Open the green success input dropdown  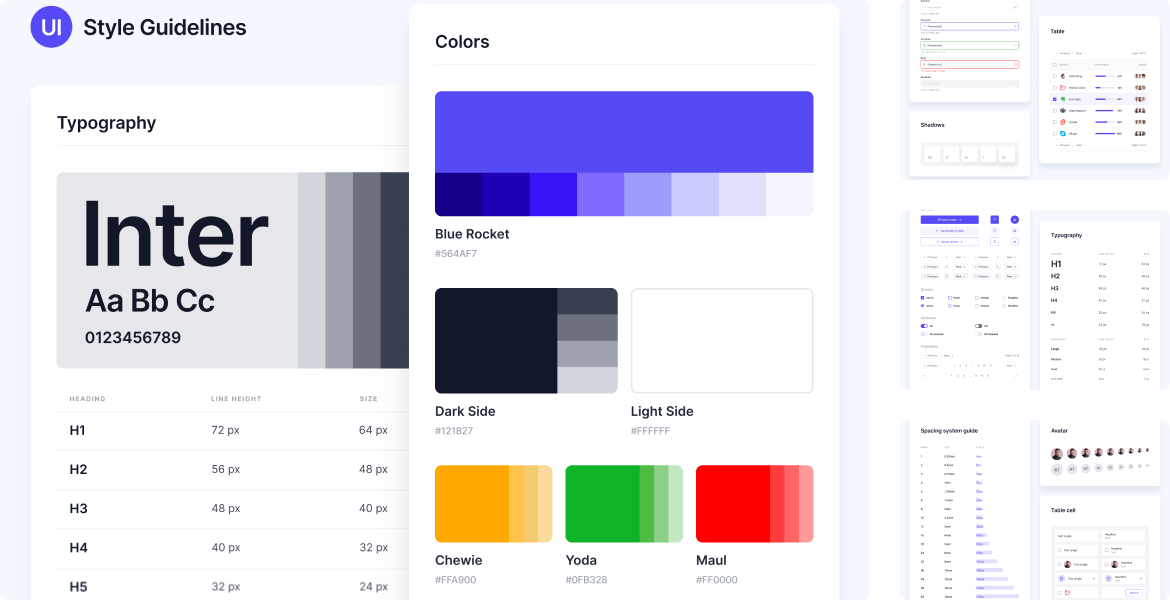1015,45
